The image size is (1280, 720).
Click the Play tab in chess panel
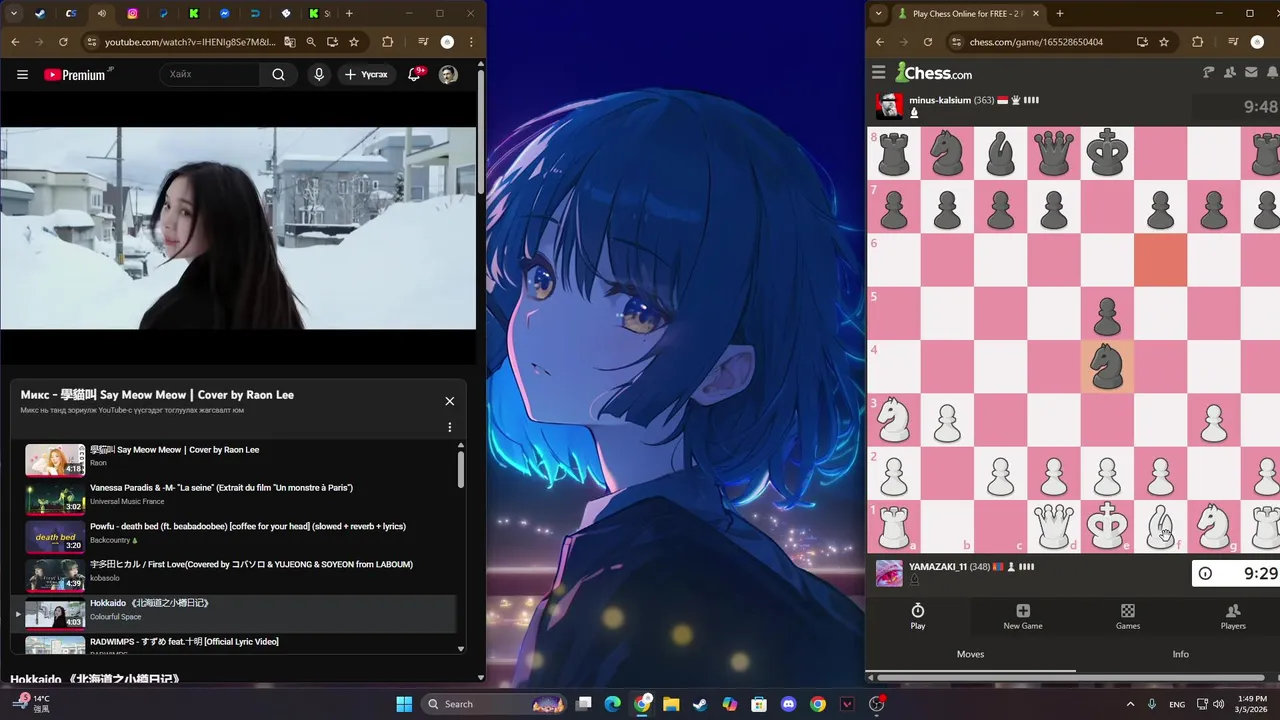click(918, 616)
